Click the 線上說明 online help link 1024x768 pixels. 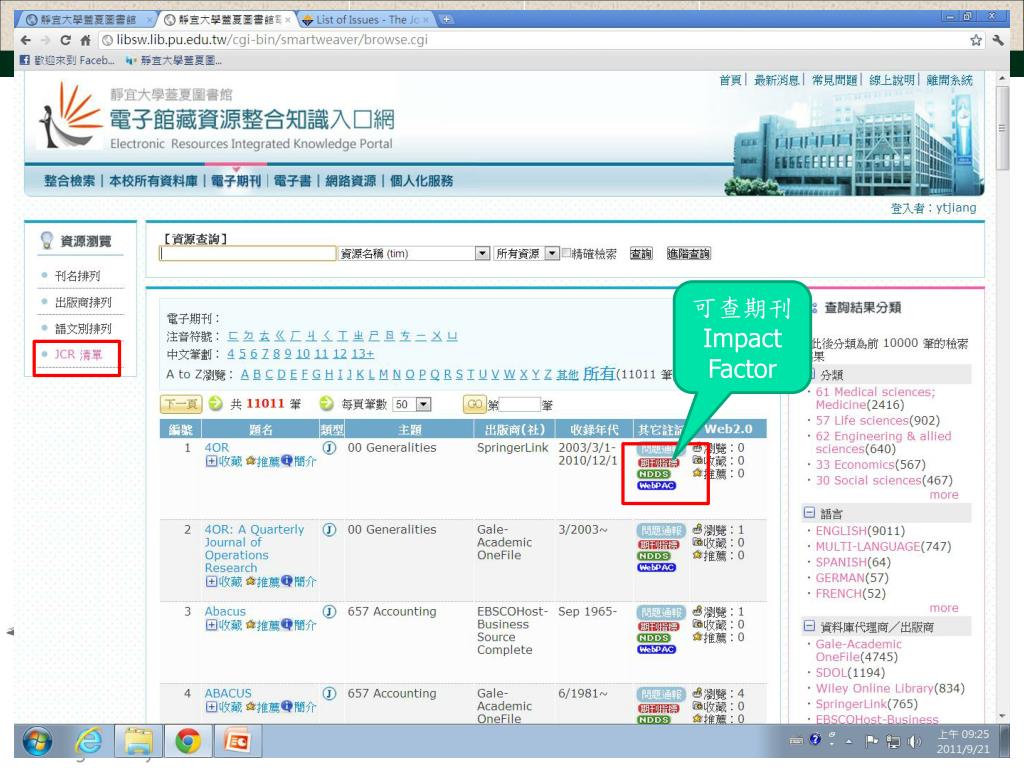point(891,80)
